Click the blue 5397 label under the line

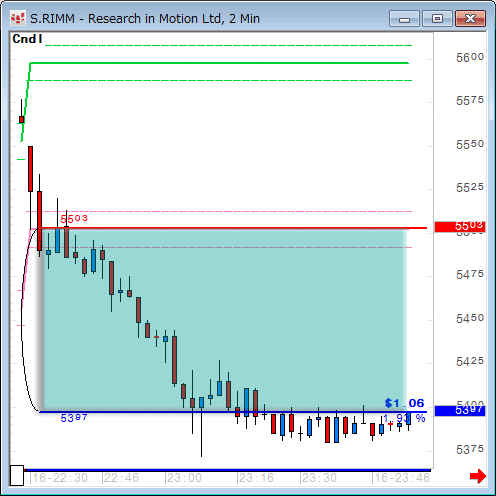pyautogui.click(x=74, y=418)
